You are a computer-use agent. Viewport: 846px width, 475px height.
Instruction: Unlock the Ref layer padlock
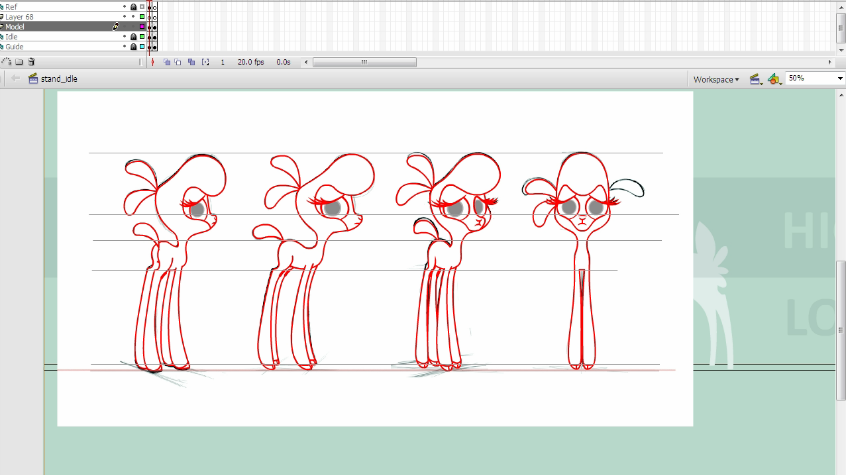(x=133, y=6)
